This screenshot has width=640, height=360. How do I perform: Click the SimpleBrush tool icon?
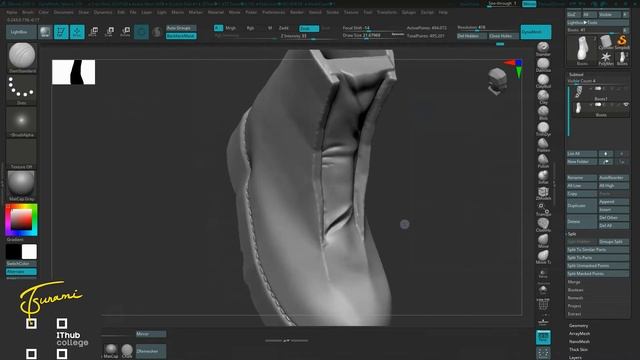tap(622, 42)
